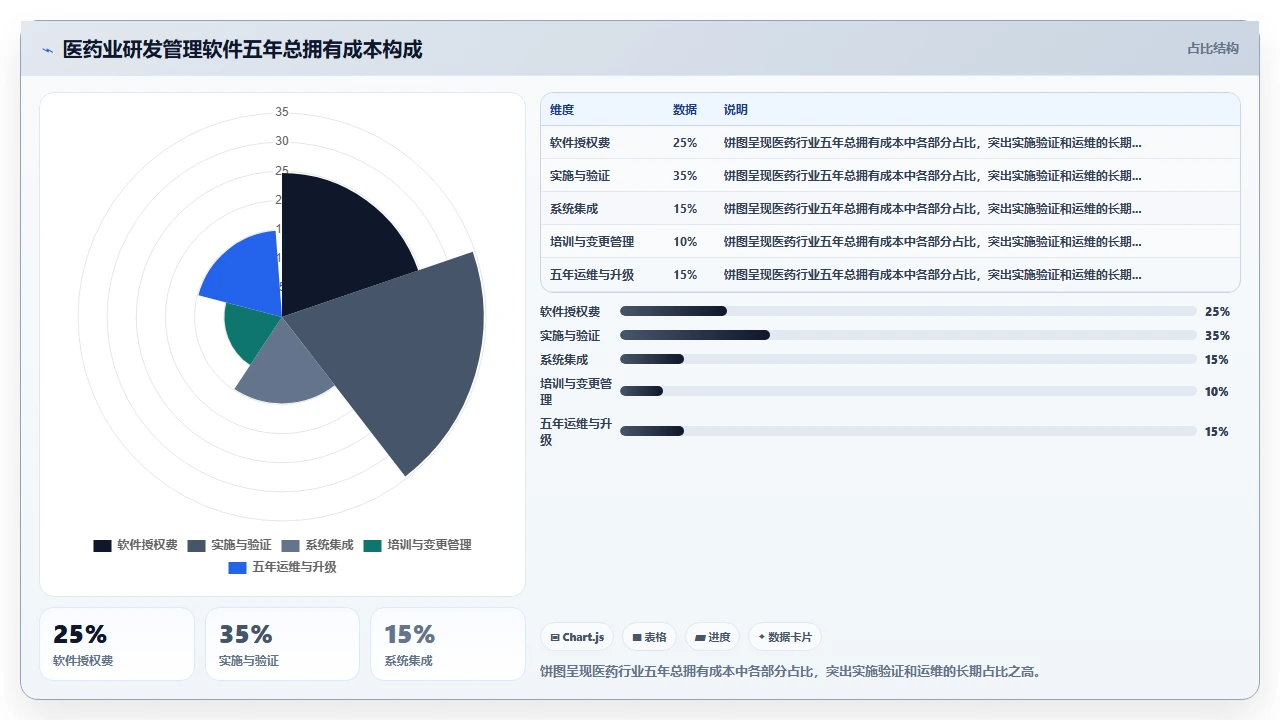
Task: Open the 15% 系统集成 stat card
Action: [x=448, y=644]
